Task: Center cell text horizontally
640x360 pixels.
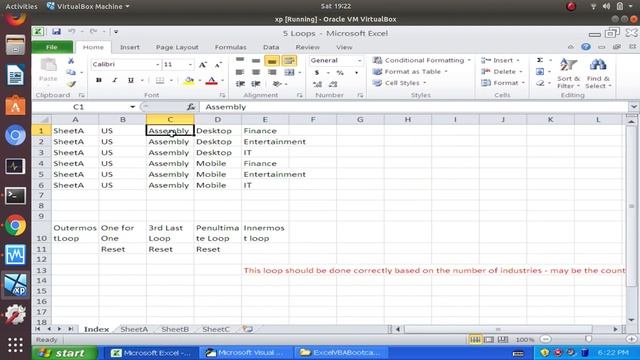Action: pyautogui.click(x=256, y=72)
